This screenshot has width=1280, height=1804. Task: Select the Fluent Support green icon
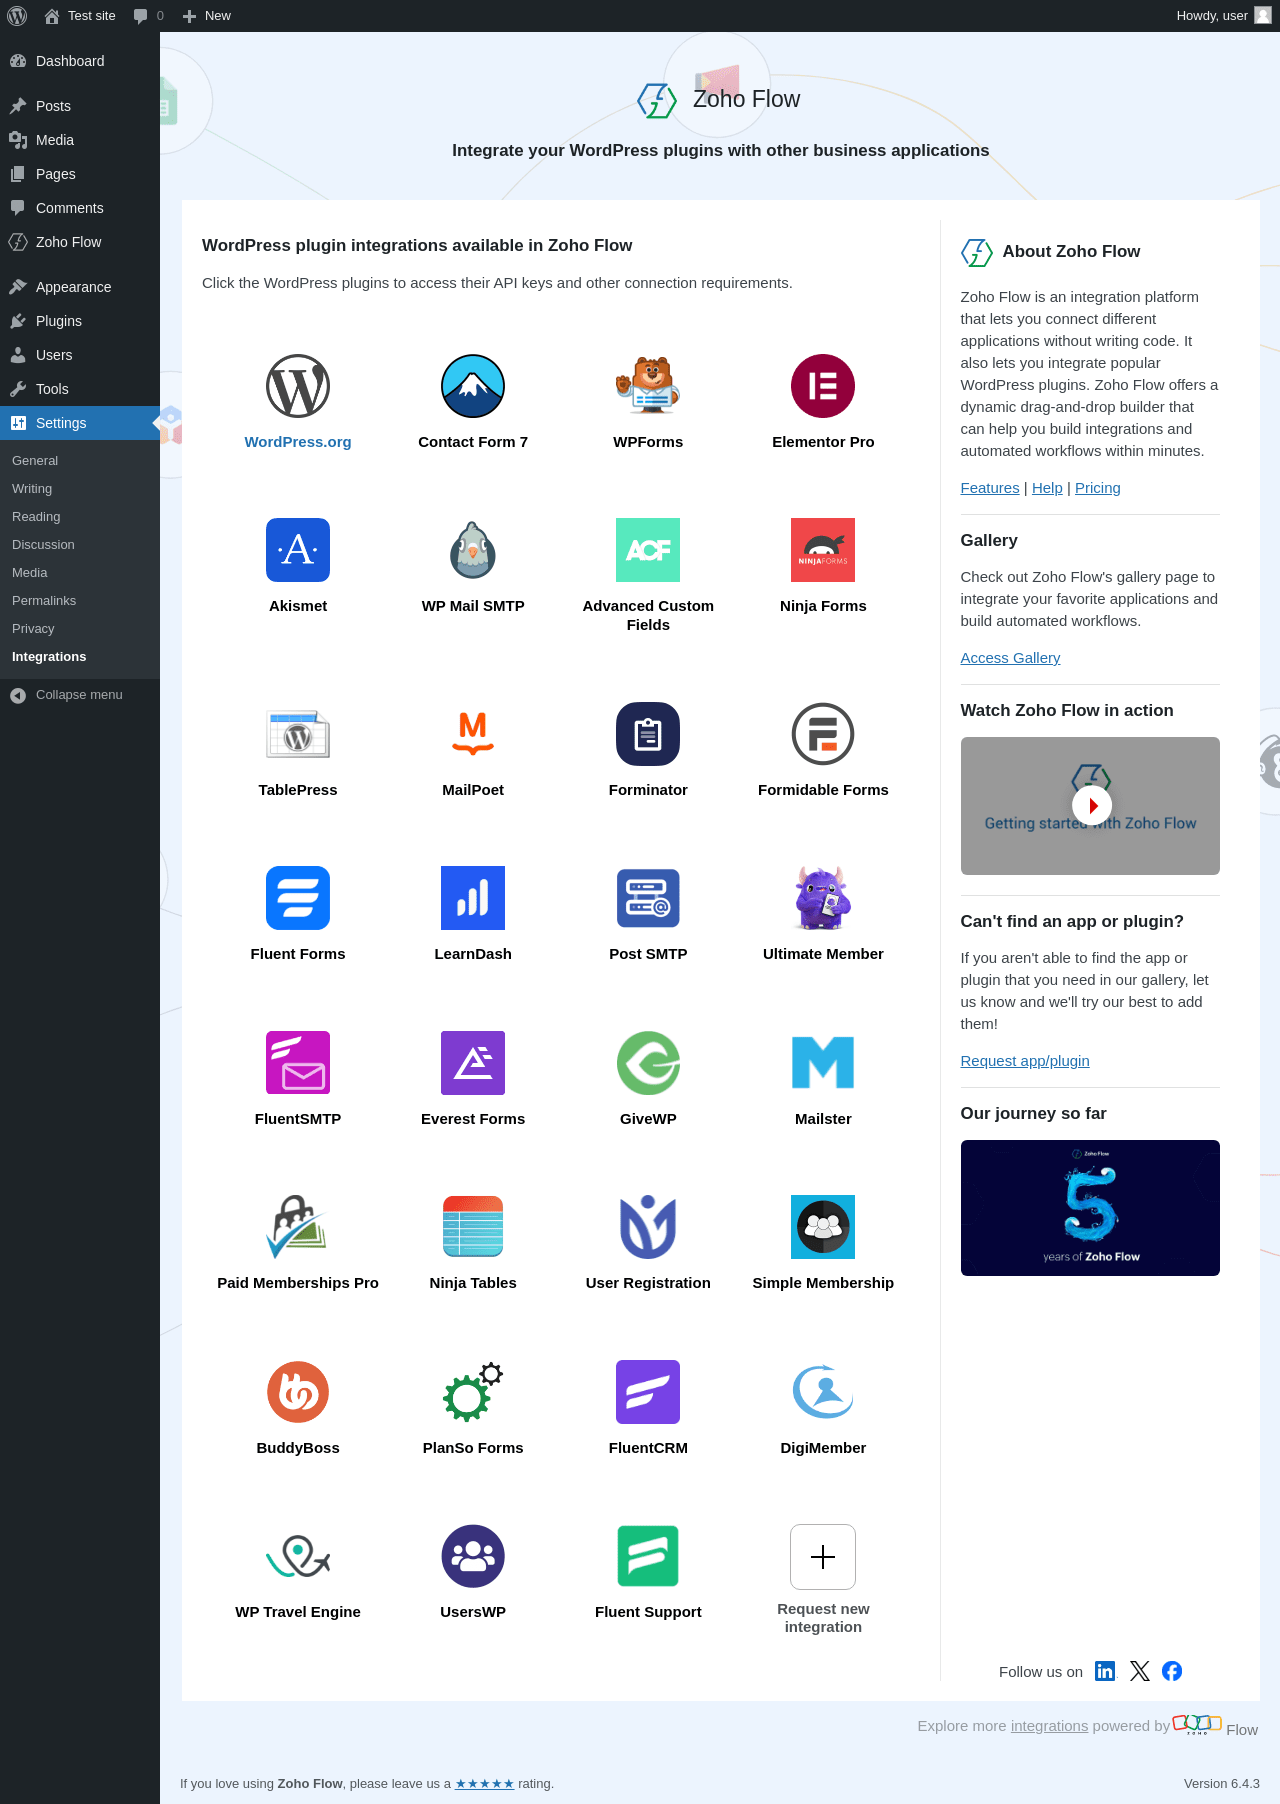coord(648,1556)
